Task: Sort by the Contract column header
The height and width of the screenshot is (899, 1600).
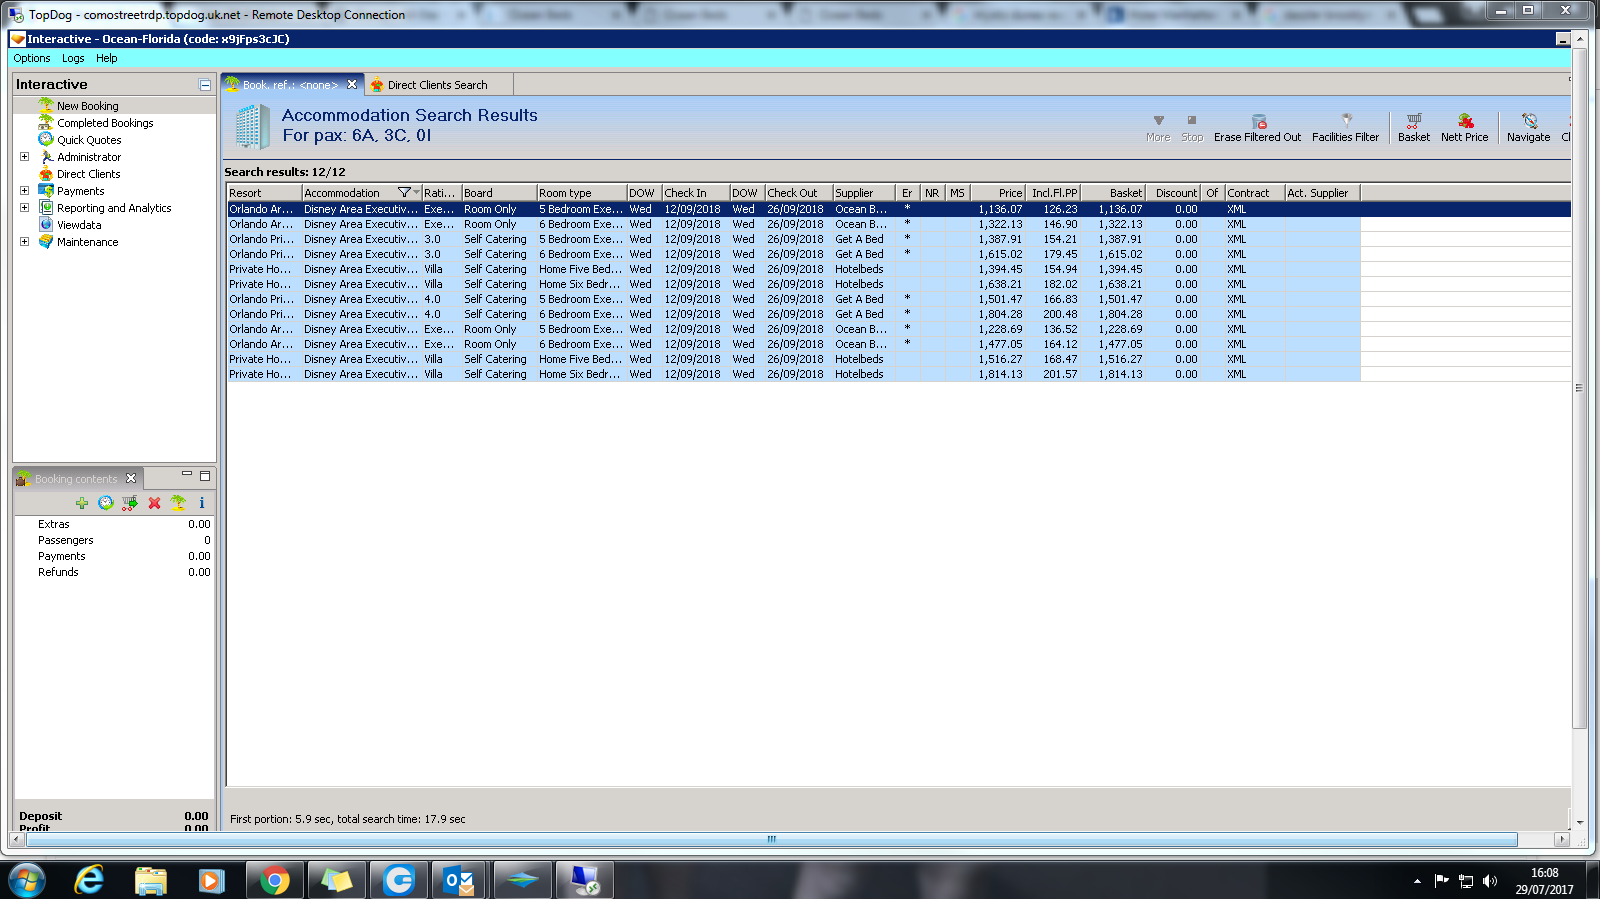Action: click(x=1255, y=193)
